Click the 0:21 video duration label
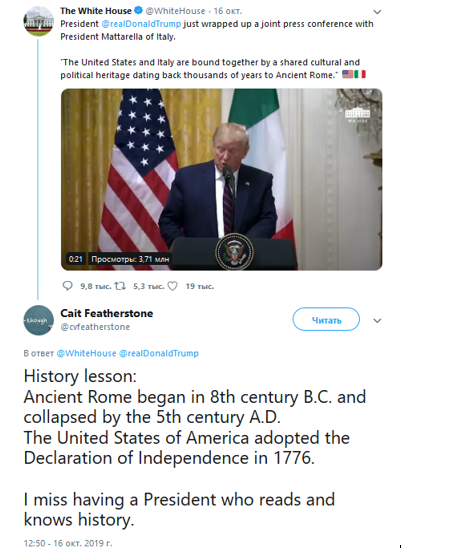 tap(75, 259)
